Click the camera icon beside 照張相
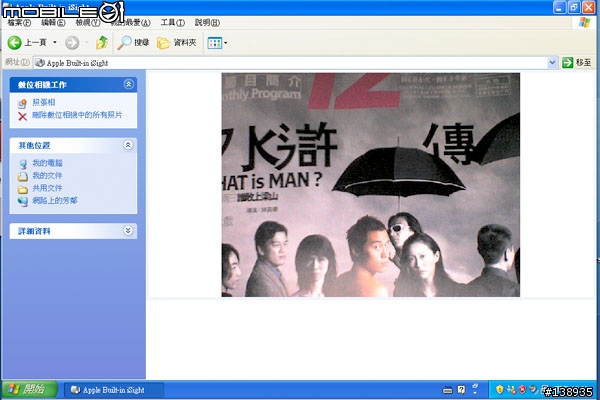This screenshot has width=600, height=400. coord(22,103)
